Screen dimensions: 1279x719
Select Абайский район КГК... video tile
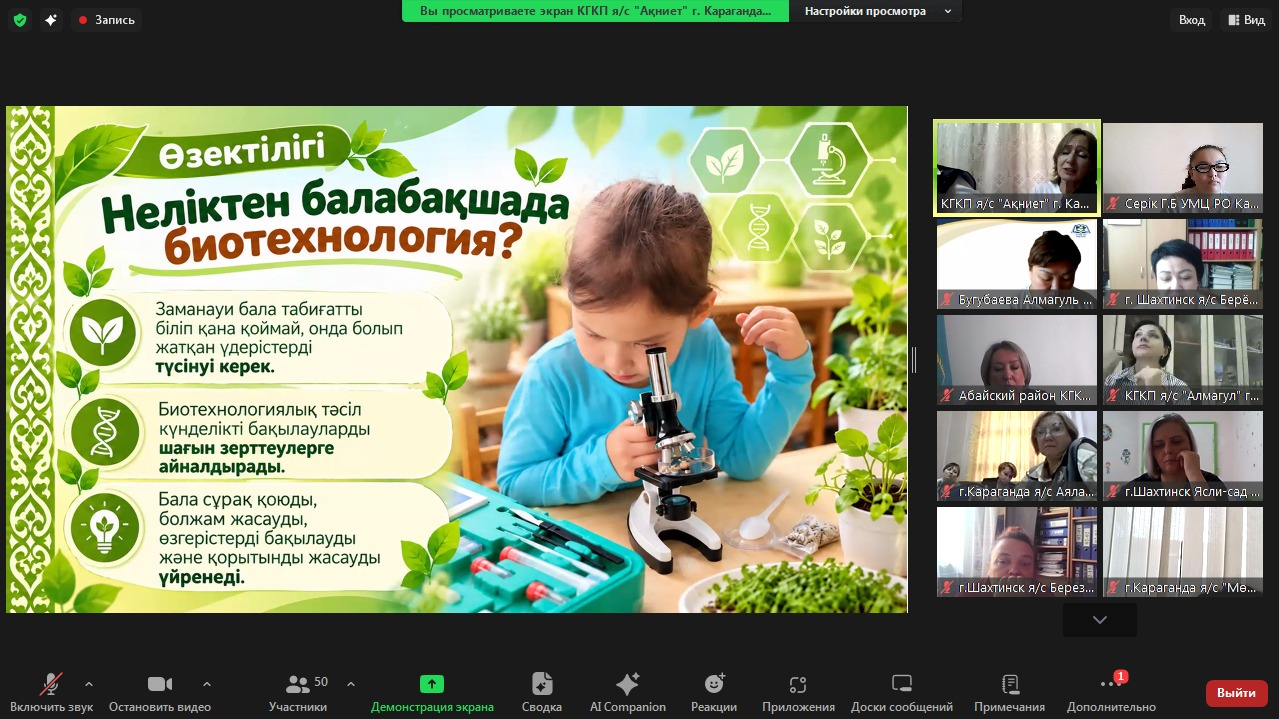point(1017,360)
